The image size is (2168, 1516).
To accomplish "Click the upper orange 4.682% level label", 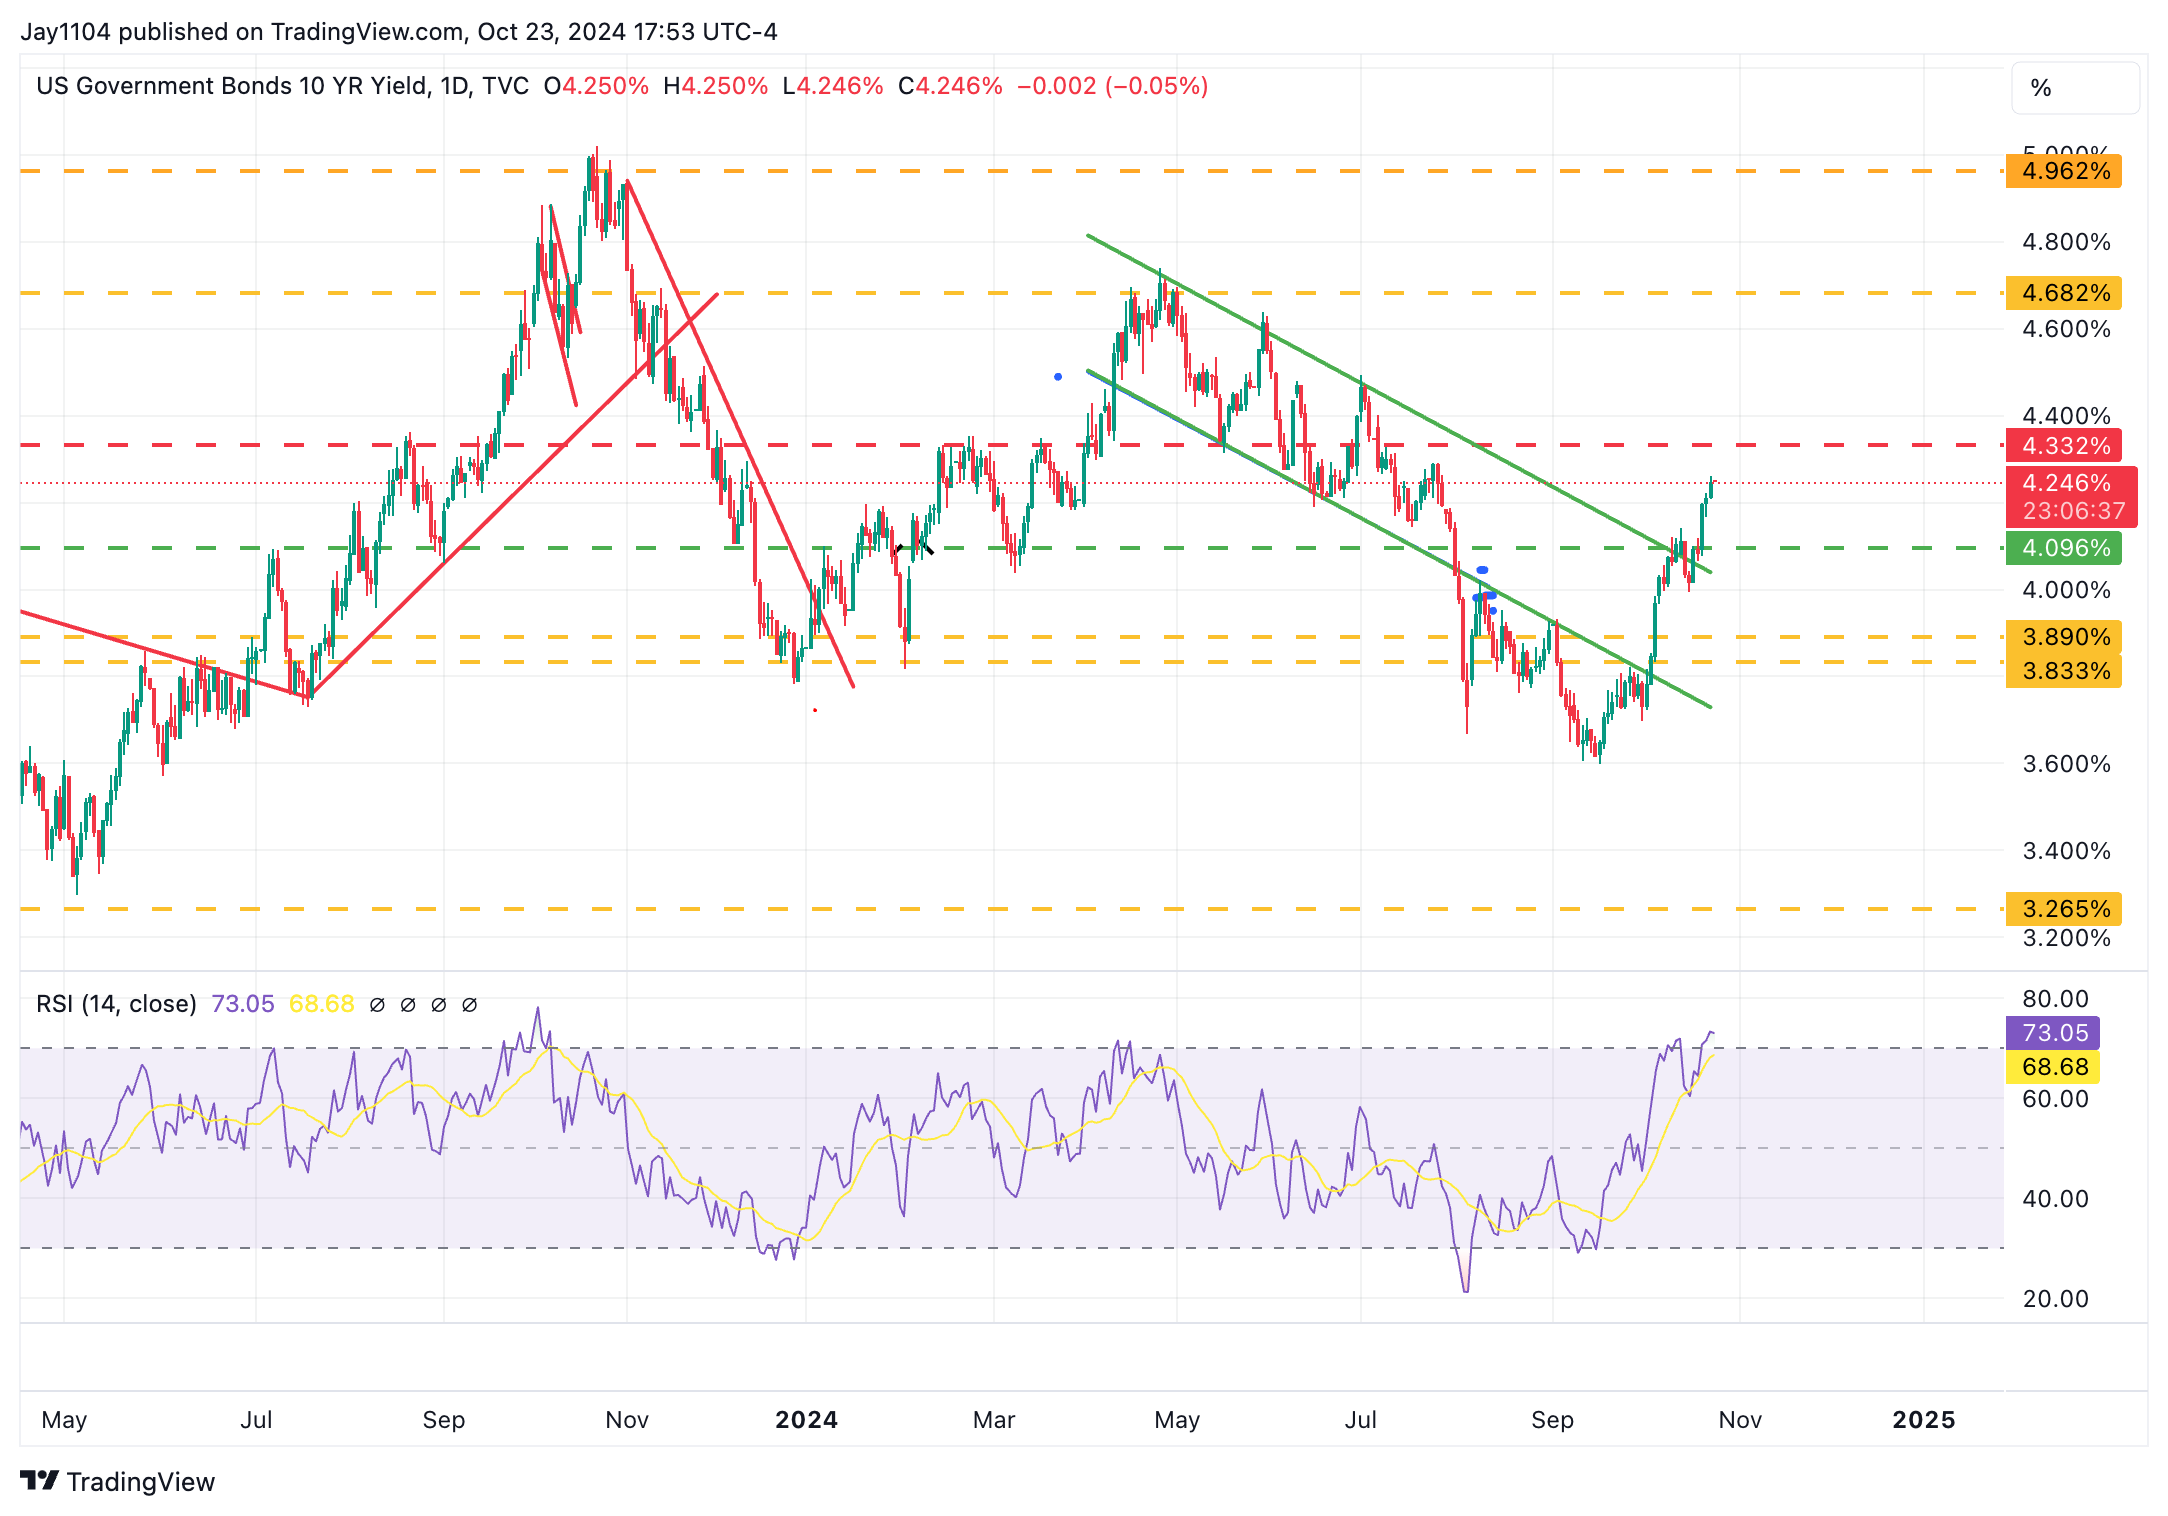I will pyautogui.click(x=2064, y=293).
